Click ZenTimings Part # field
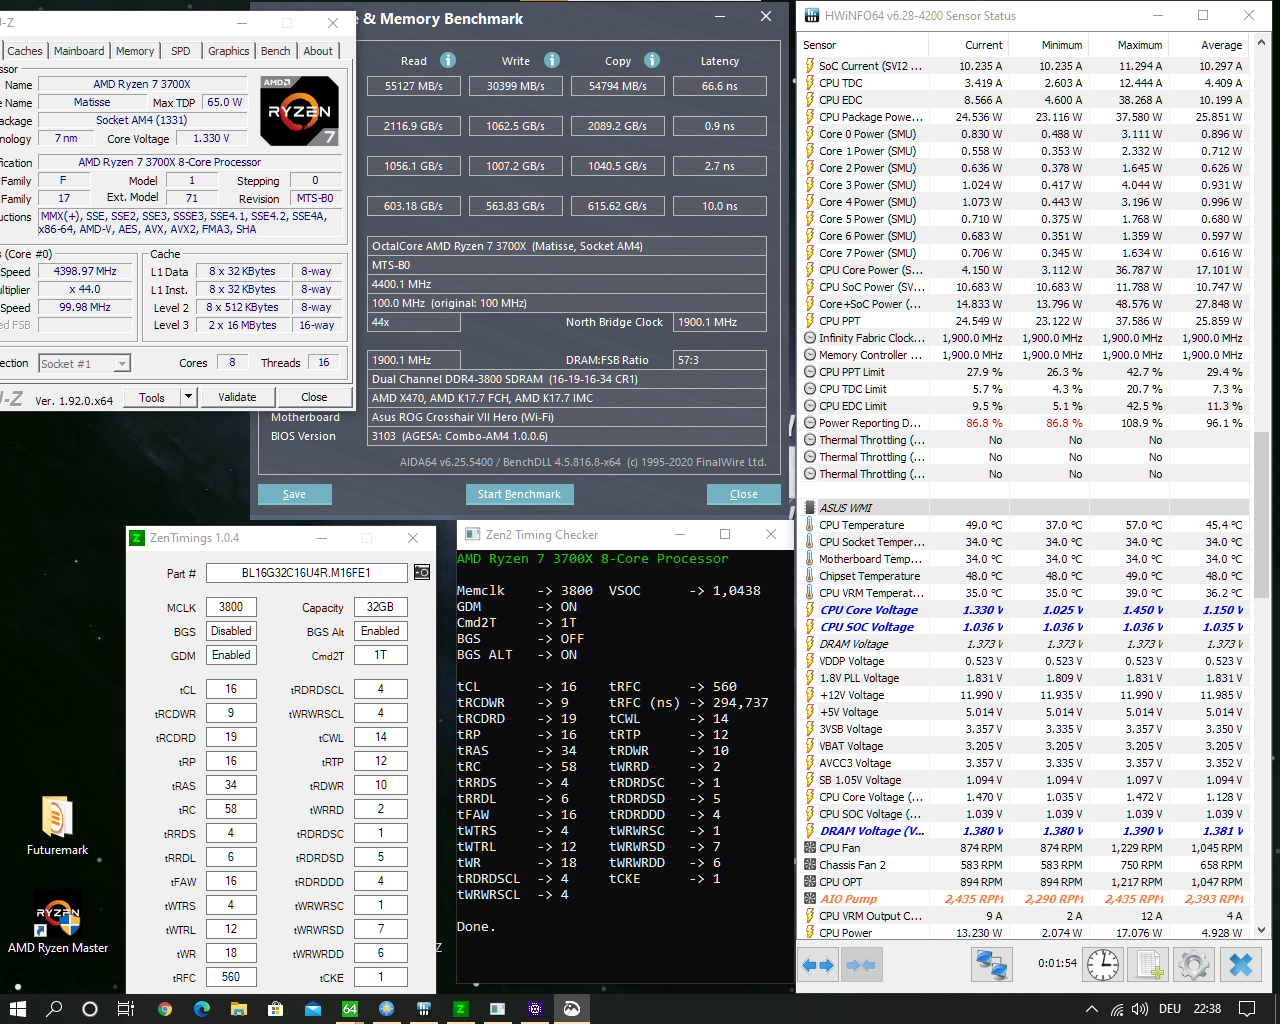Viewport: 1280px width, 1024px height. pyautogui.click(x=307, y=573)
